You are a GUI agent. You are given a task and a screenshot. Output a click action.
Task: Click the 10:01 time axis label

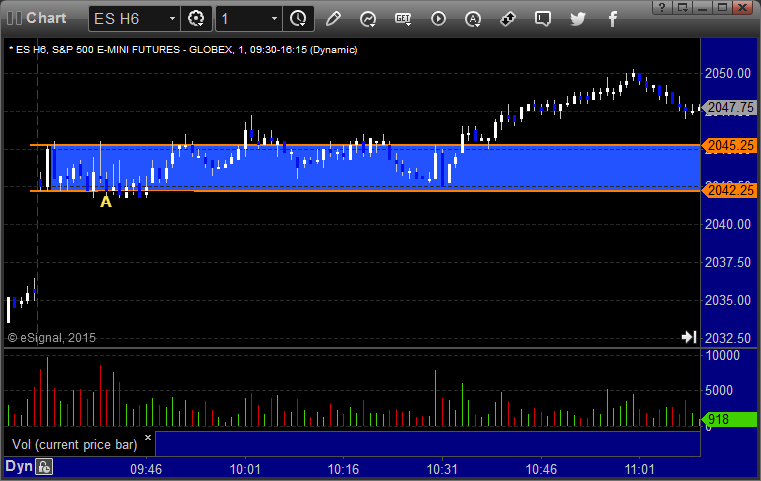pos(245,469)
